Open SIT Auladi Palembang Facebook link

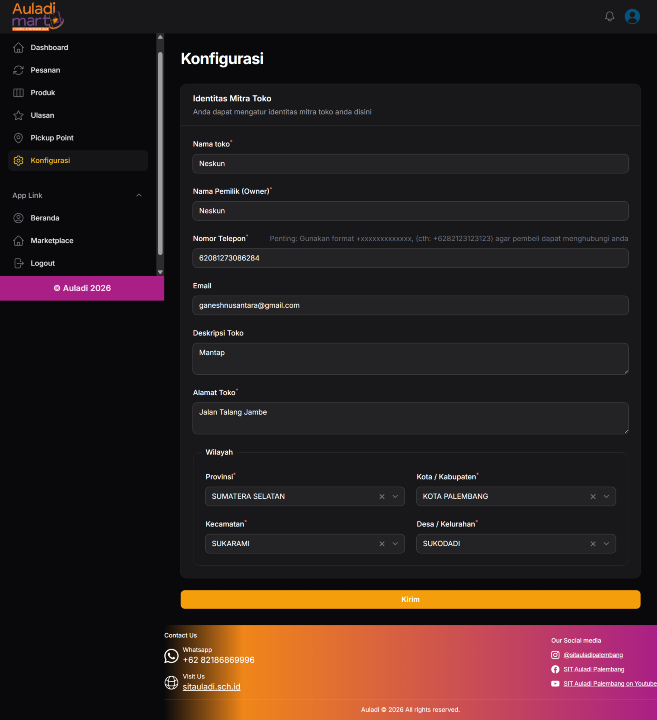(594, 669)
